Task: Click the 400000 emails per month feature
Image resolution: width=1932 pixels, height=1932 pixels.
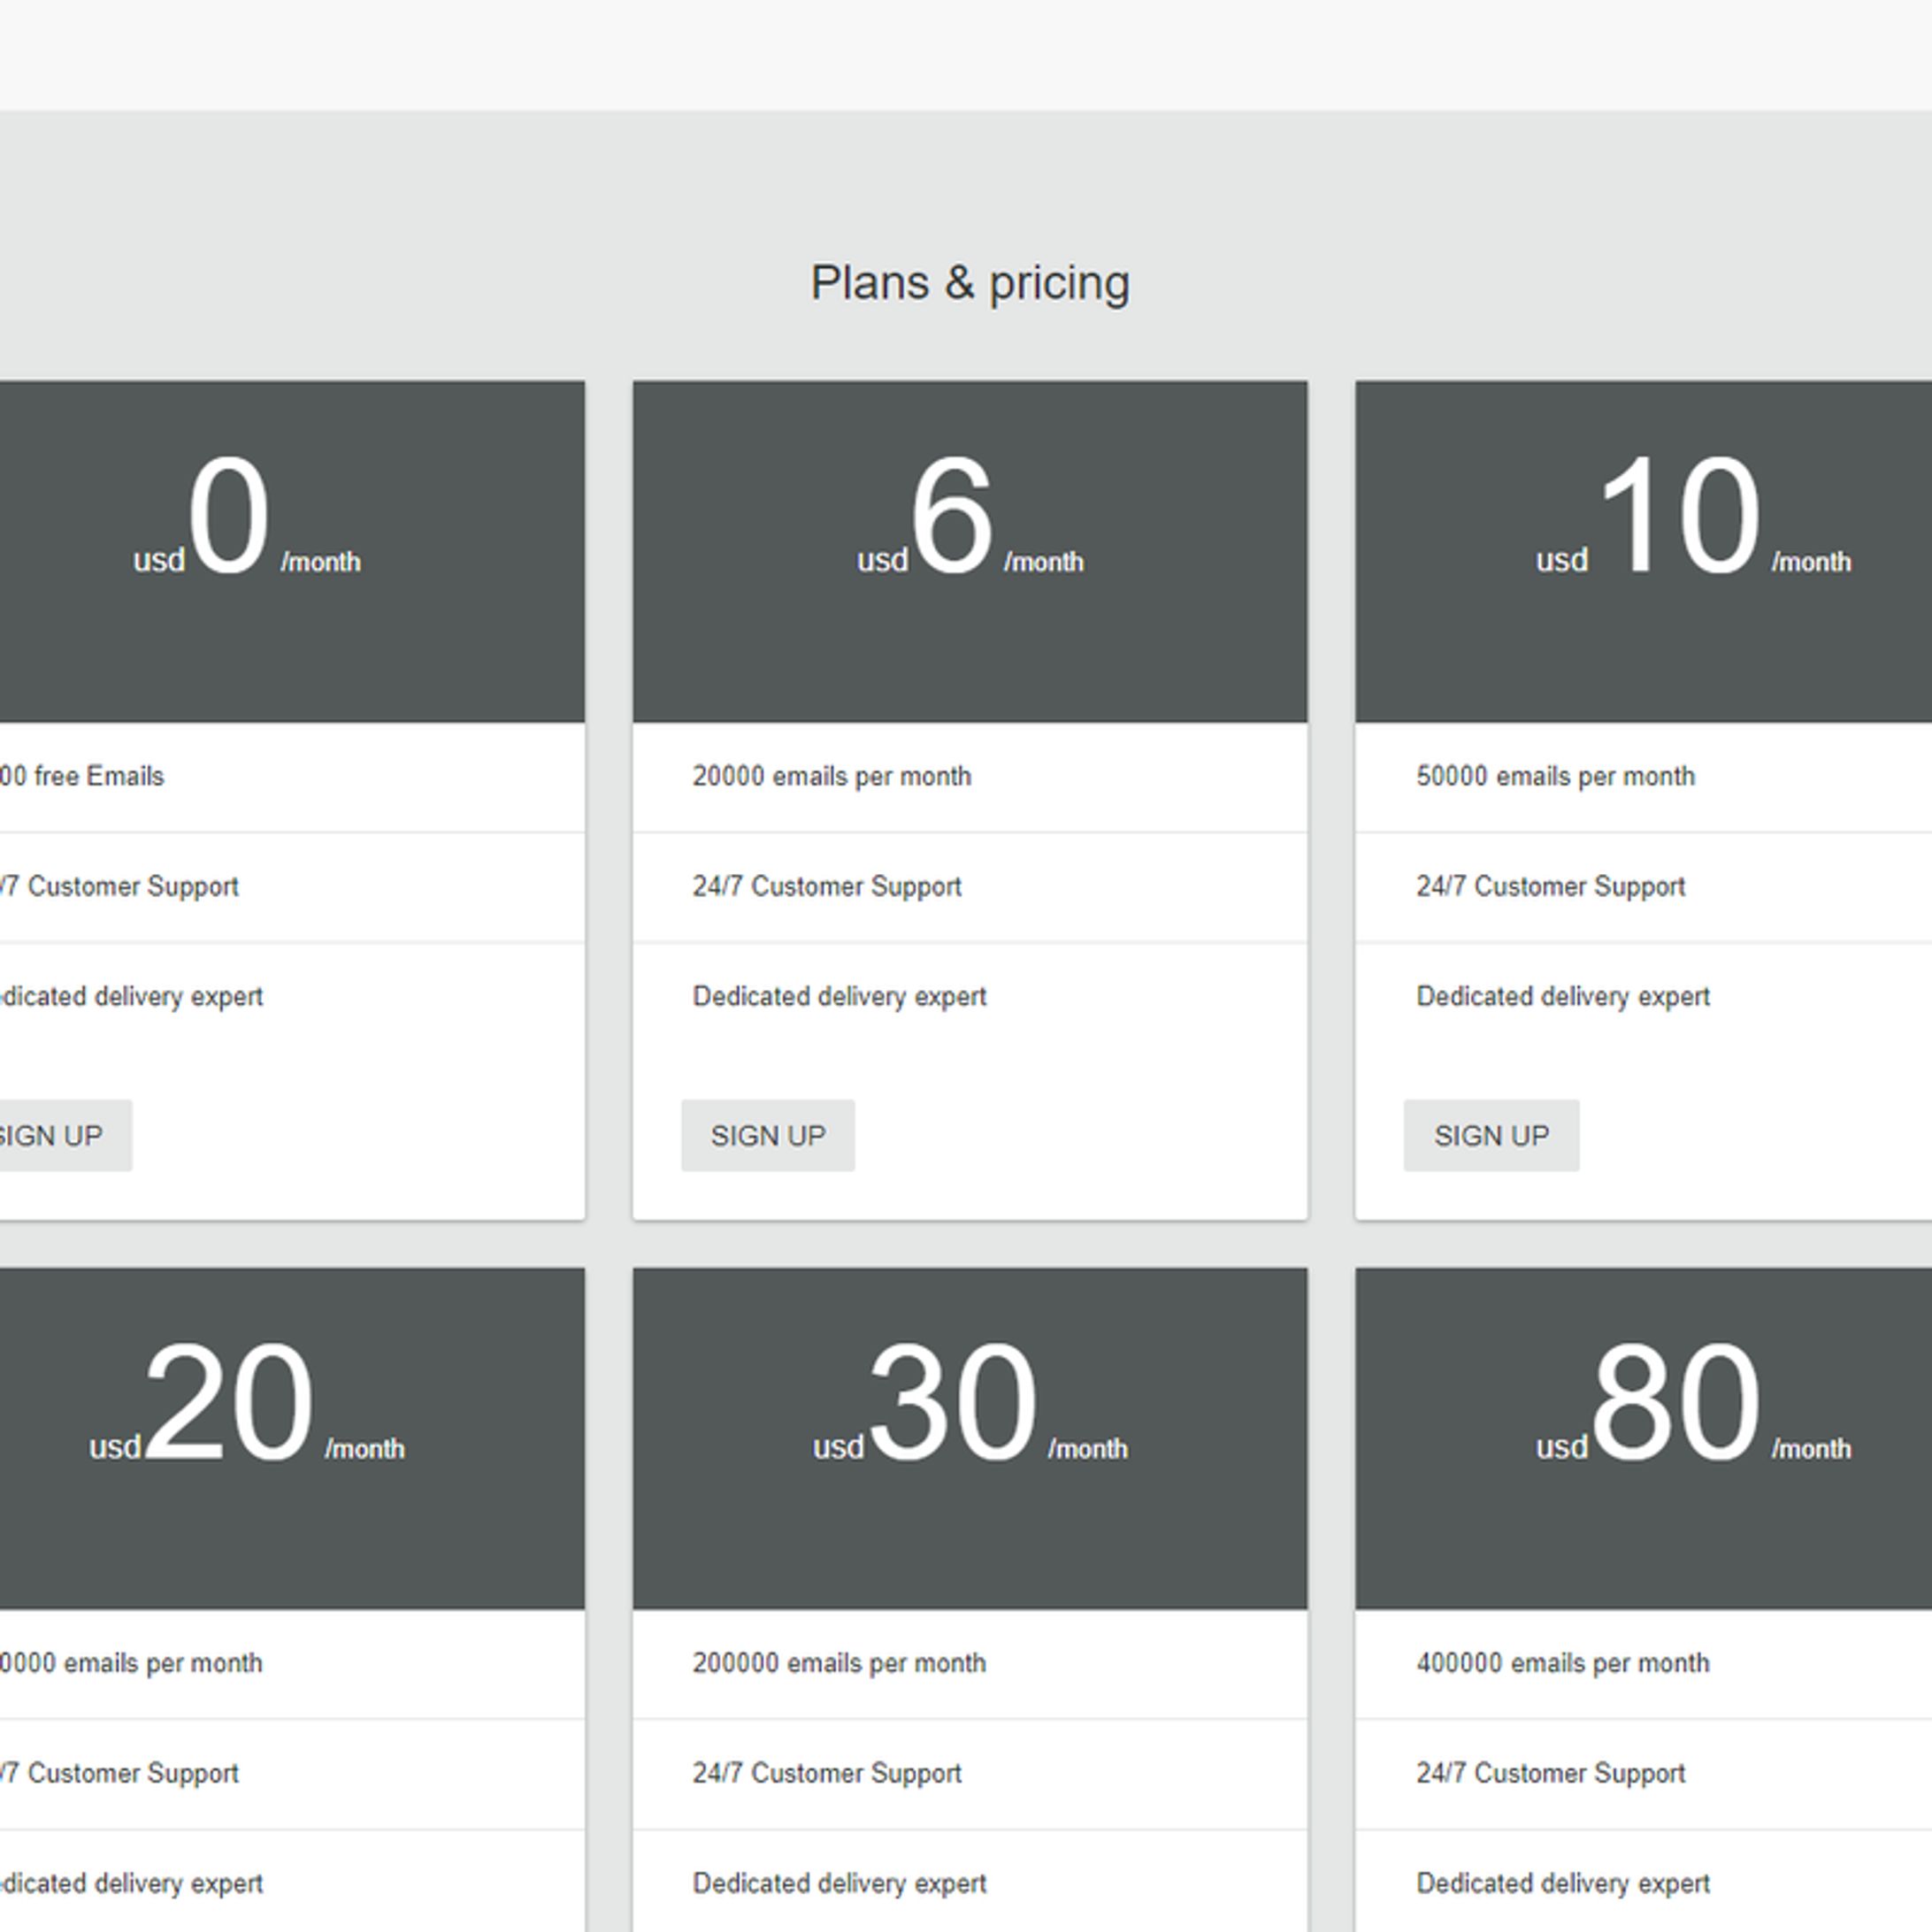Action: coord(1562,1663)
